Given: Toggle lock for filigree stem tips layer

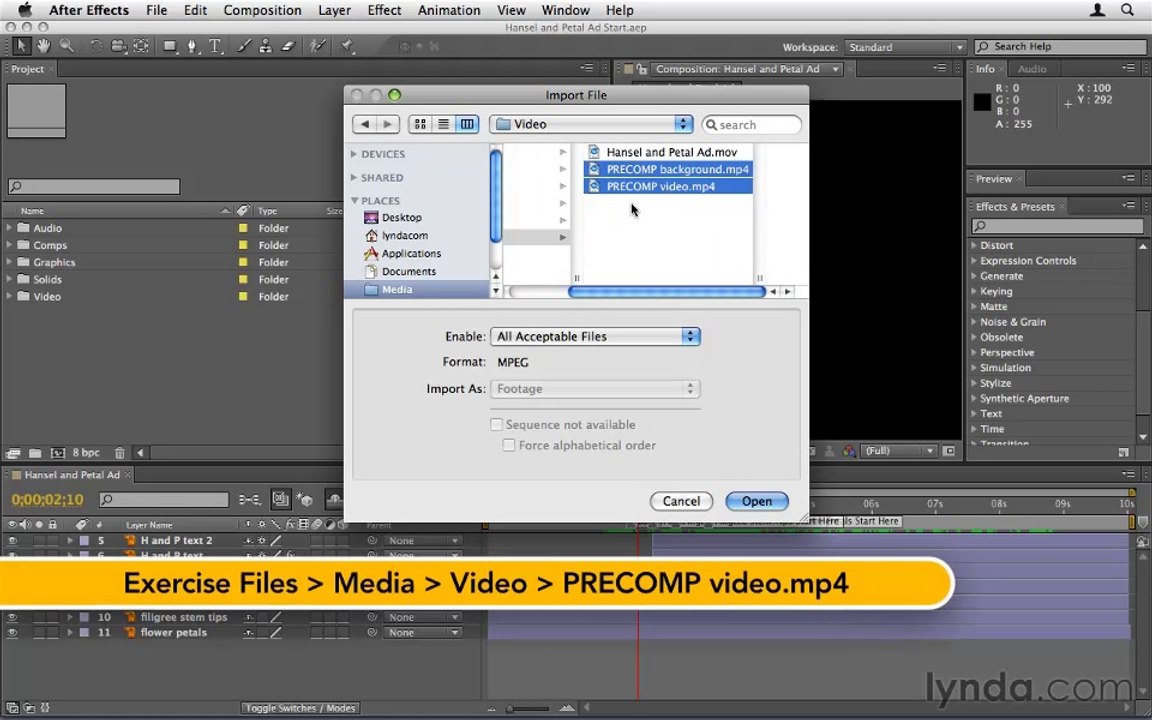Looking at the screenshot, I should click(x=51, y=617).
